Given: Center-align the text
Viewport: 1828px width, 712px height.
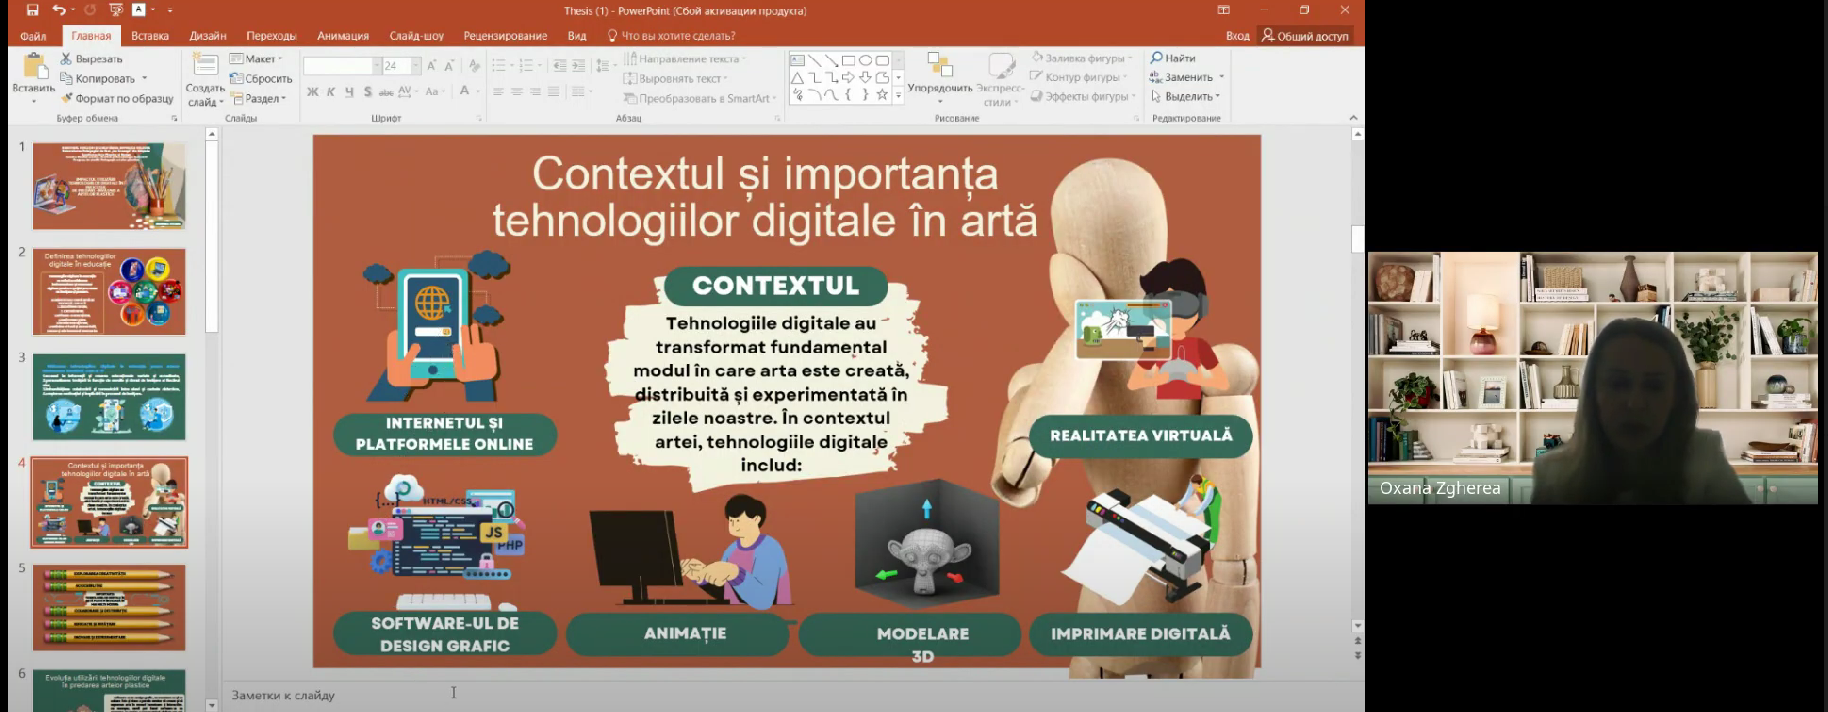Looking at the screenshot, I should pyautogui.click(x=517, y=92).
